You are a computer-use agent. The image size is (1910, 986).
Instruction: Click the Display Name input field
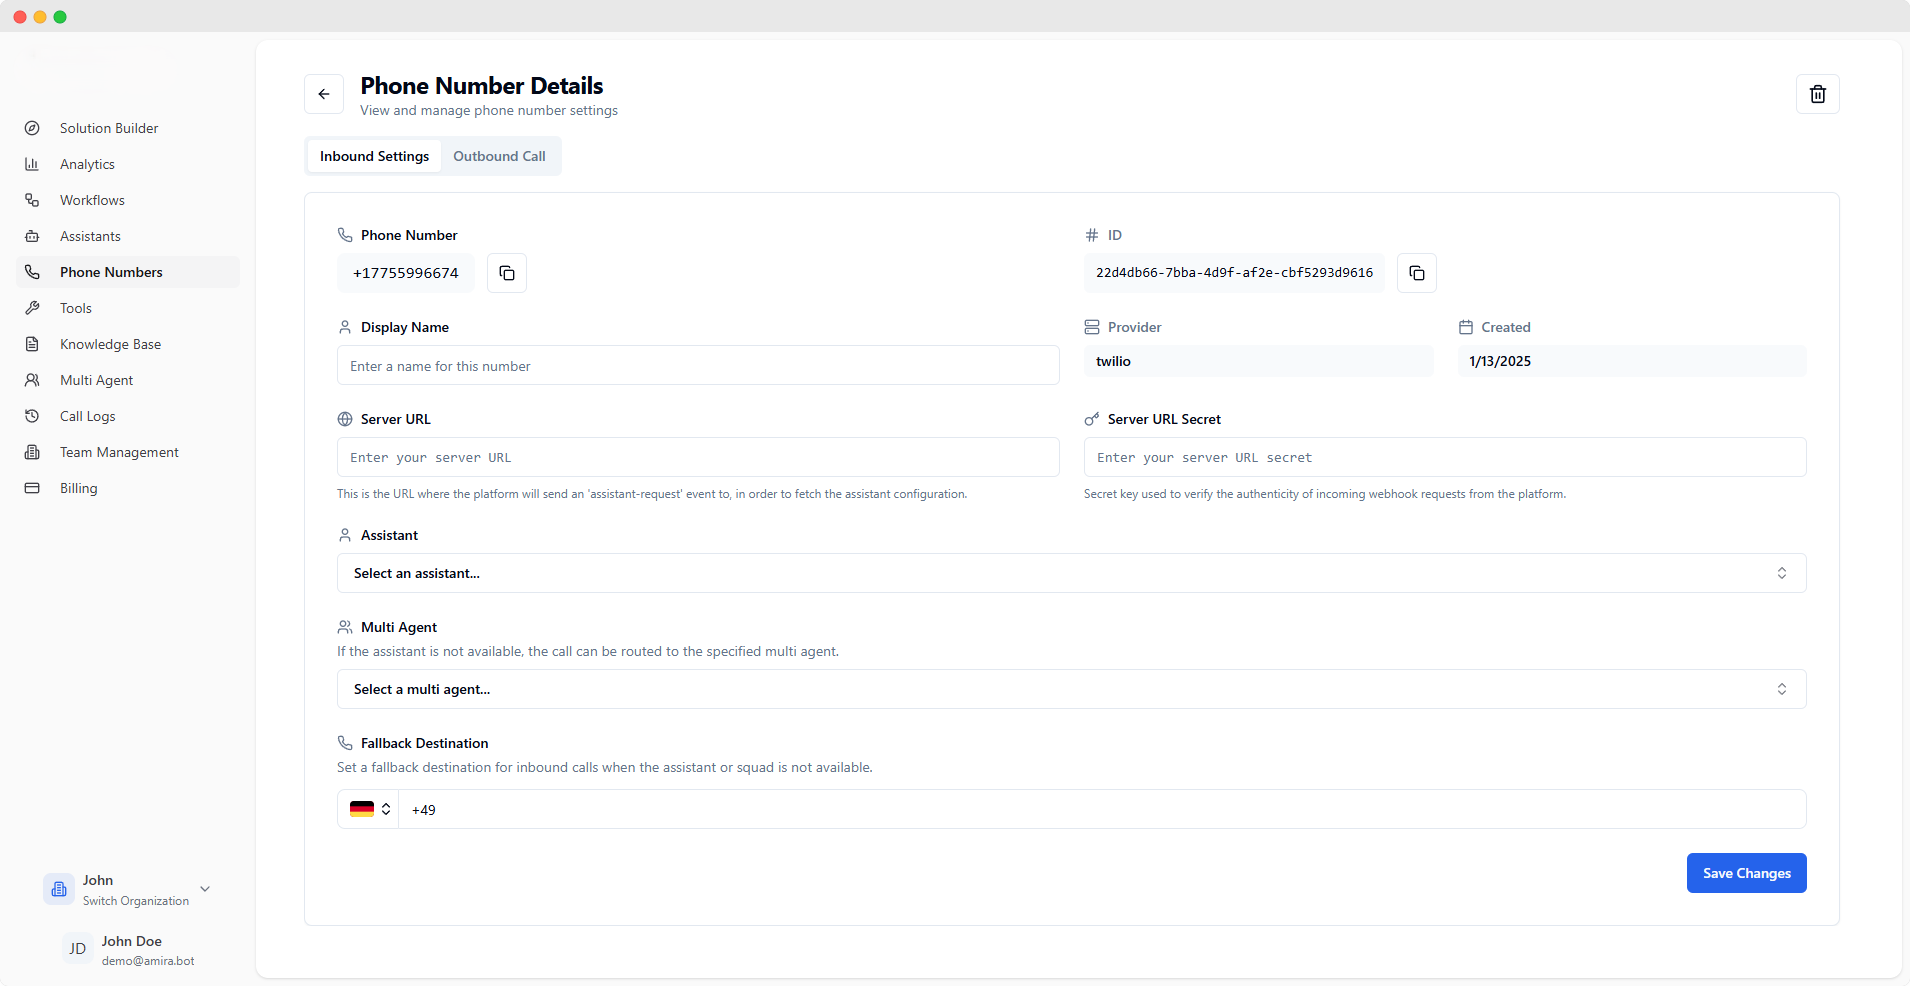pyautogui.click(x=697, y=365)
